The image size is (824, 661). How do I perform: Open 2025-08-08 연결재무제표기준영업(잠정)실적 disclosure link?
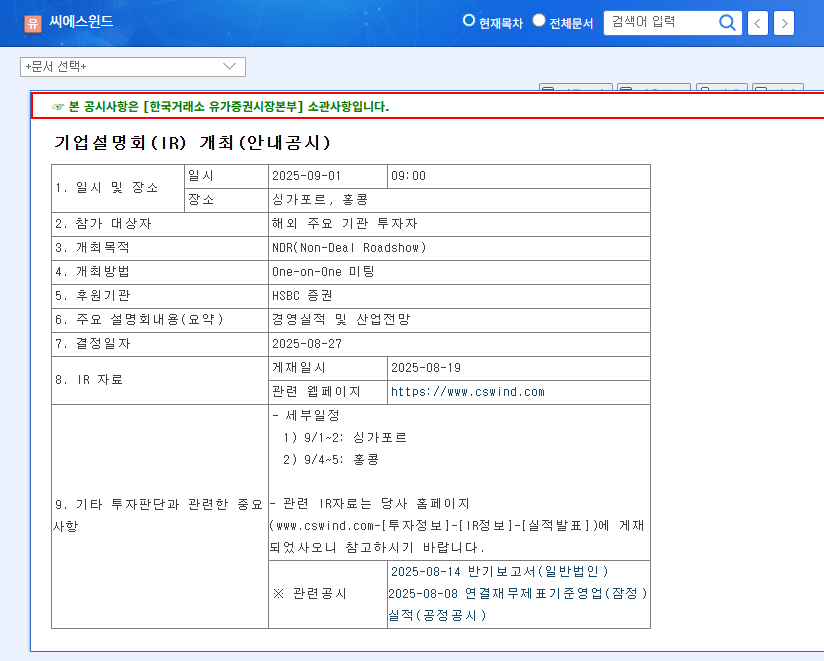518,604
